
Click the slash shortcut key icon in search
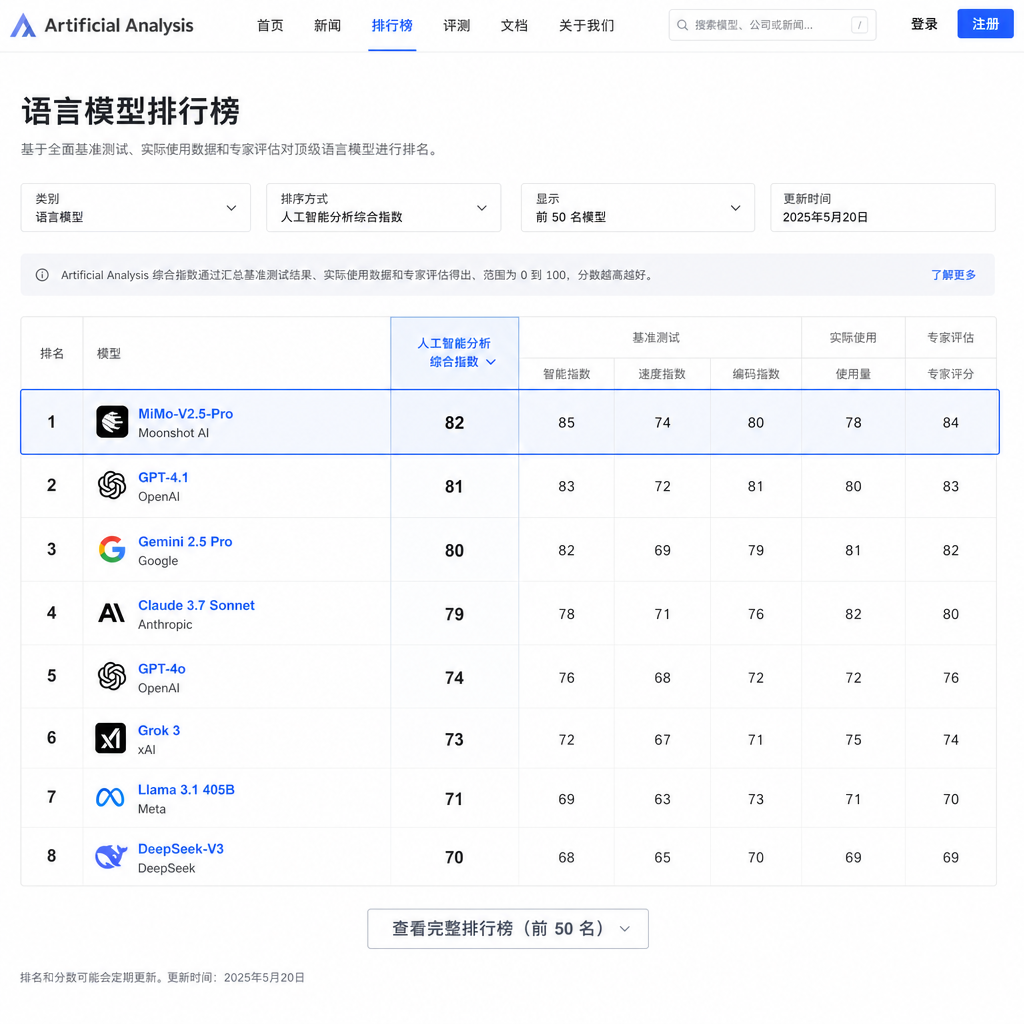point(859,25)
